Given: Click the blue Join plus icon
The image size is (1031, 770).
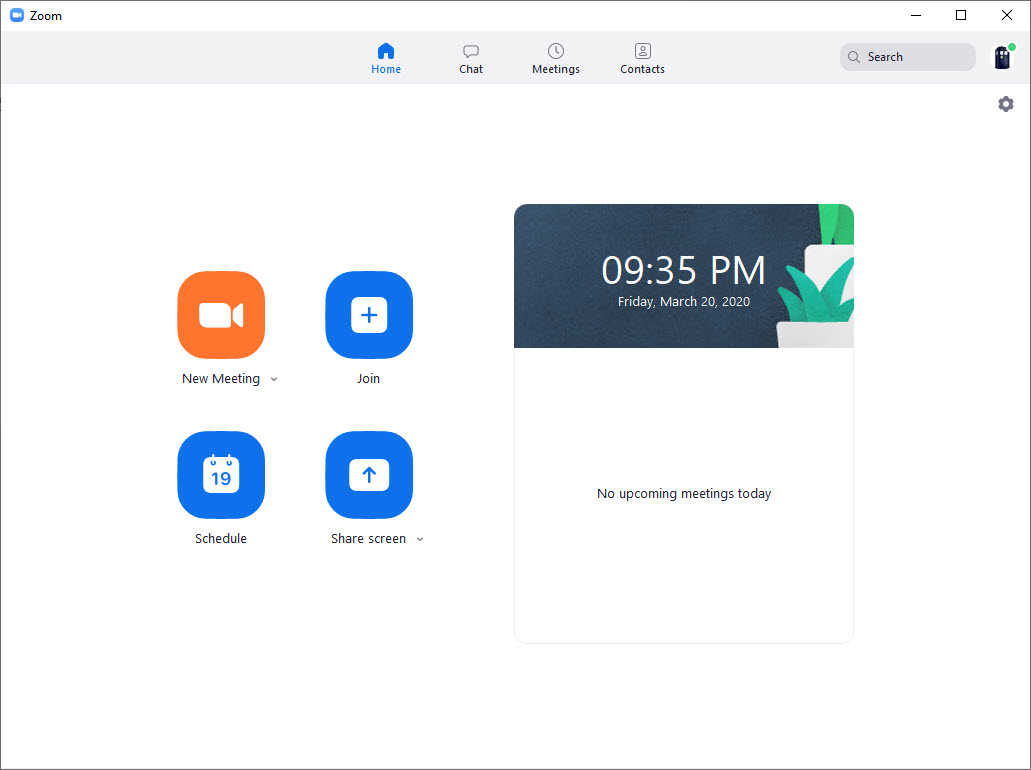Looking at the screenshot, I should coord(369,315).
